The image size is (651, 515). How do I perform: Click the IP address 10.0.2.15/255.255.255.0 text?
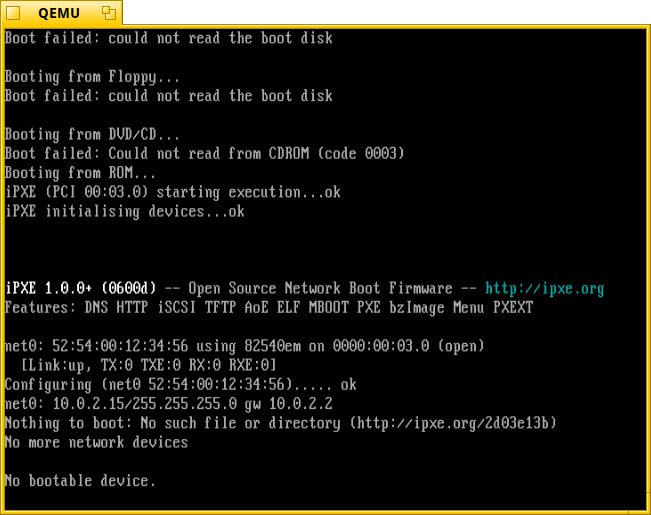click(x=145, y=404)
